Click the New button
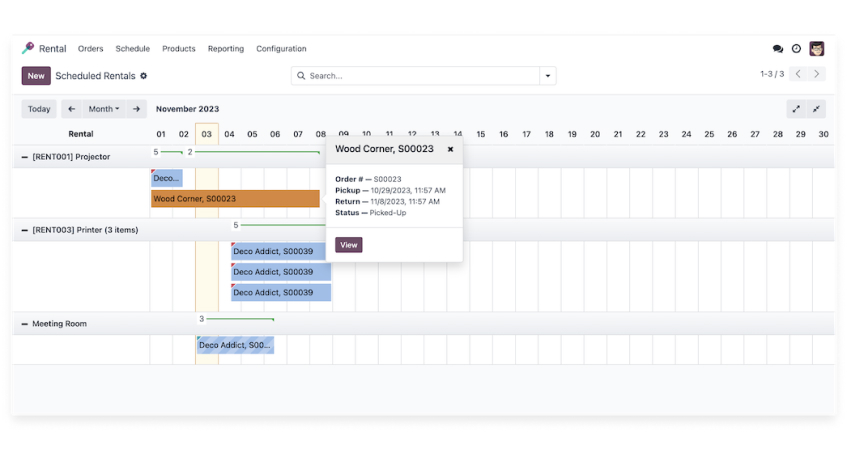 point(36,76)
